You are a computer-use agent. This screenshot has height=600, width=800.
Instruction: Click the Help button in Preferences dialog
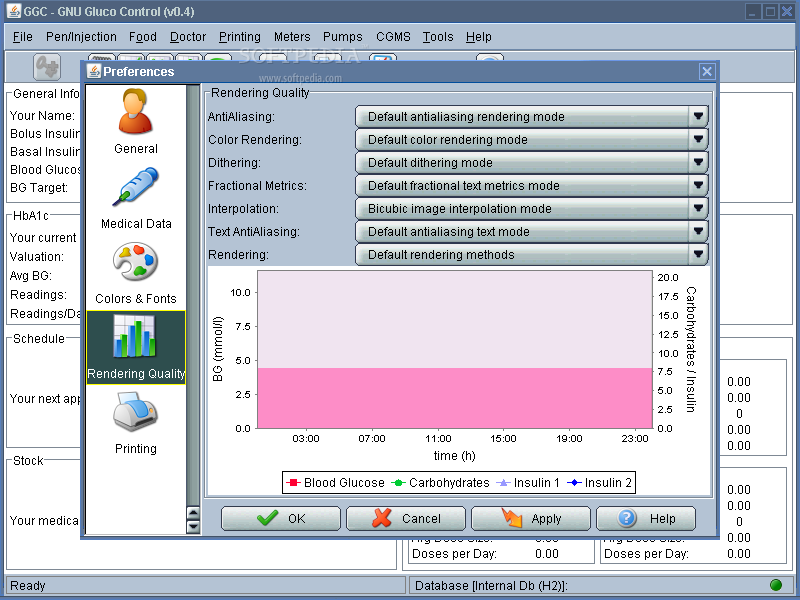click(646, 518)
